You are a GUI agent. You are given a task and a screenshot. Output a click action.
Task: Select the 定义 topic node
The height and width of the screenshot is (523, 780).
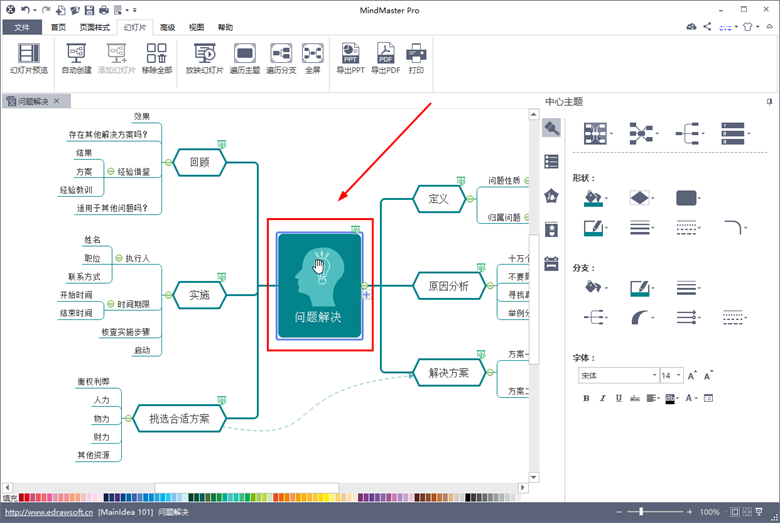click(439, 199)
